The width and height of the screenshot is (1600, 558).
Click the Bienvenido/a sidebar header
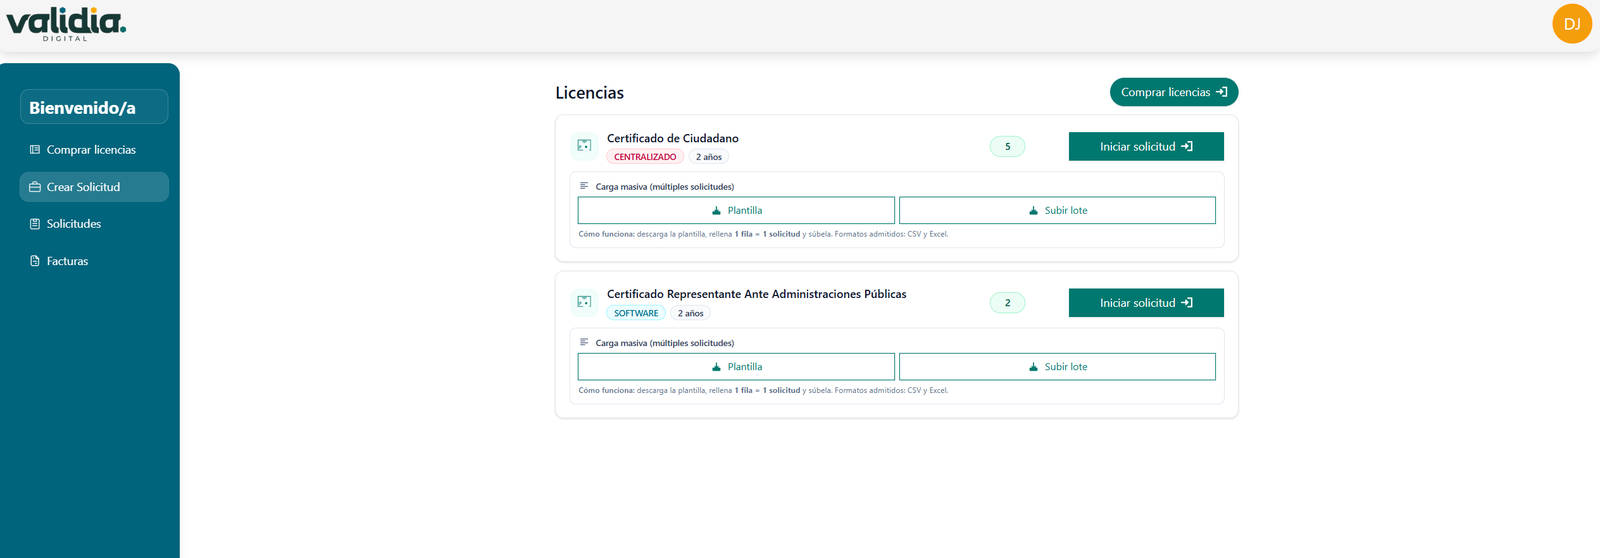click(94, 107)
